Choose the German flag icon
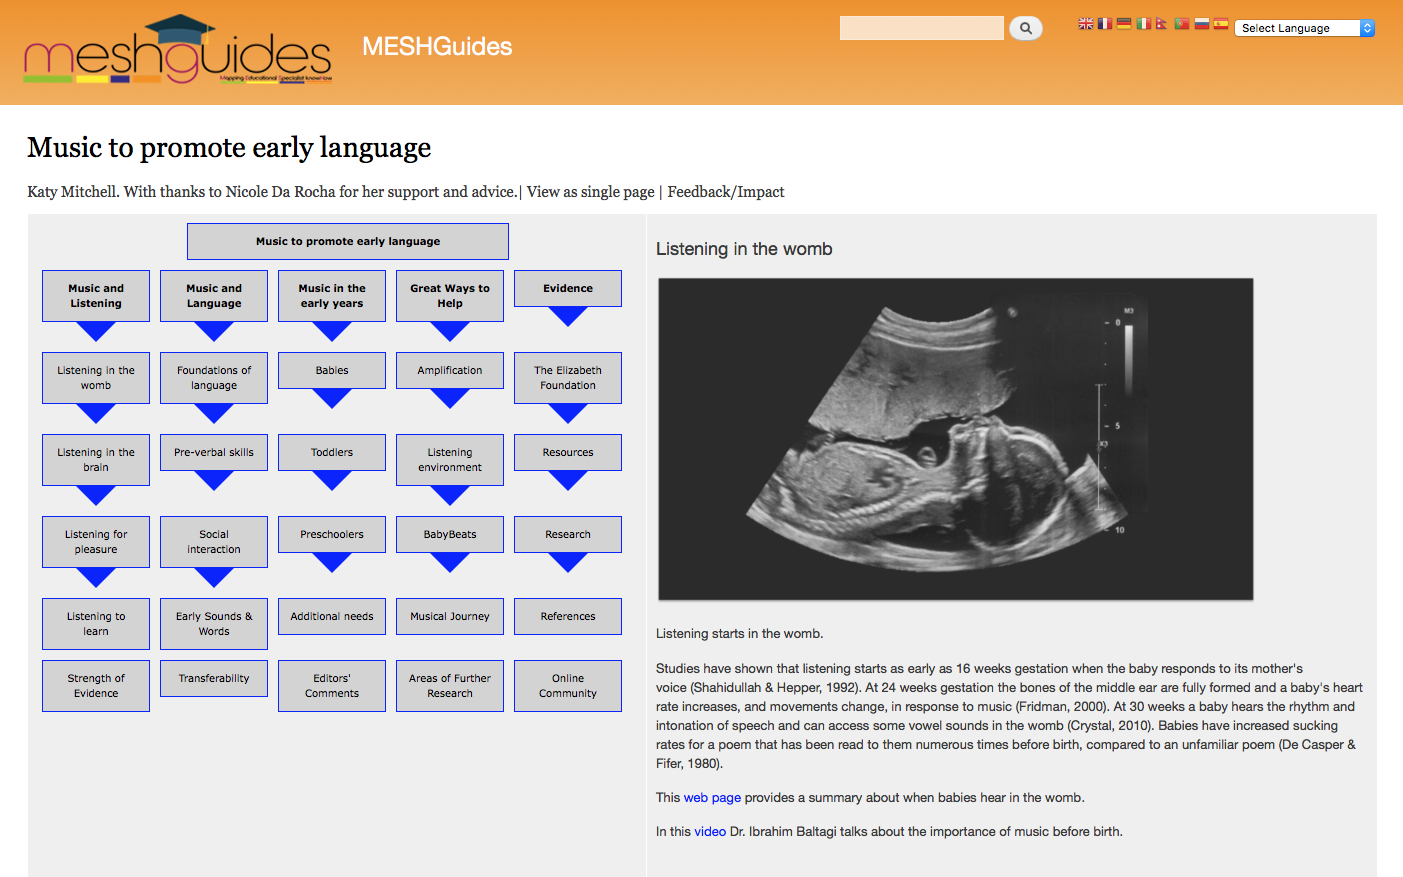The image size is (1403, 877). [1124, 24]
